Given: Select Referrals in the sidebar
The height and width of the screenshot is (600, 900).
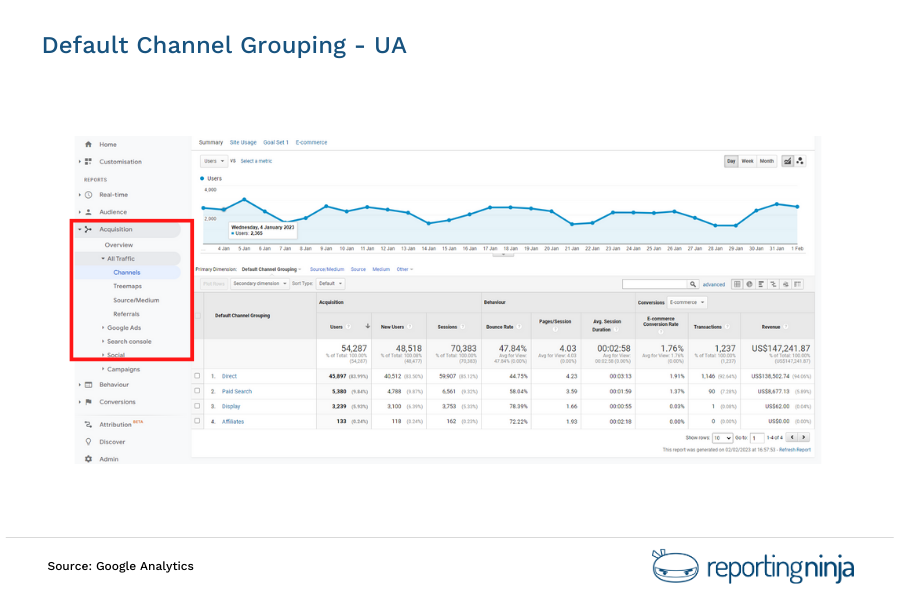Looking at the screenshot, I should click(126, 314).
